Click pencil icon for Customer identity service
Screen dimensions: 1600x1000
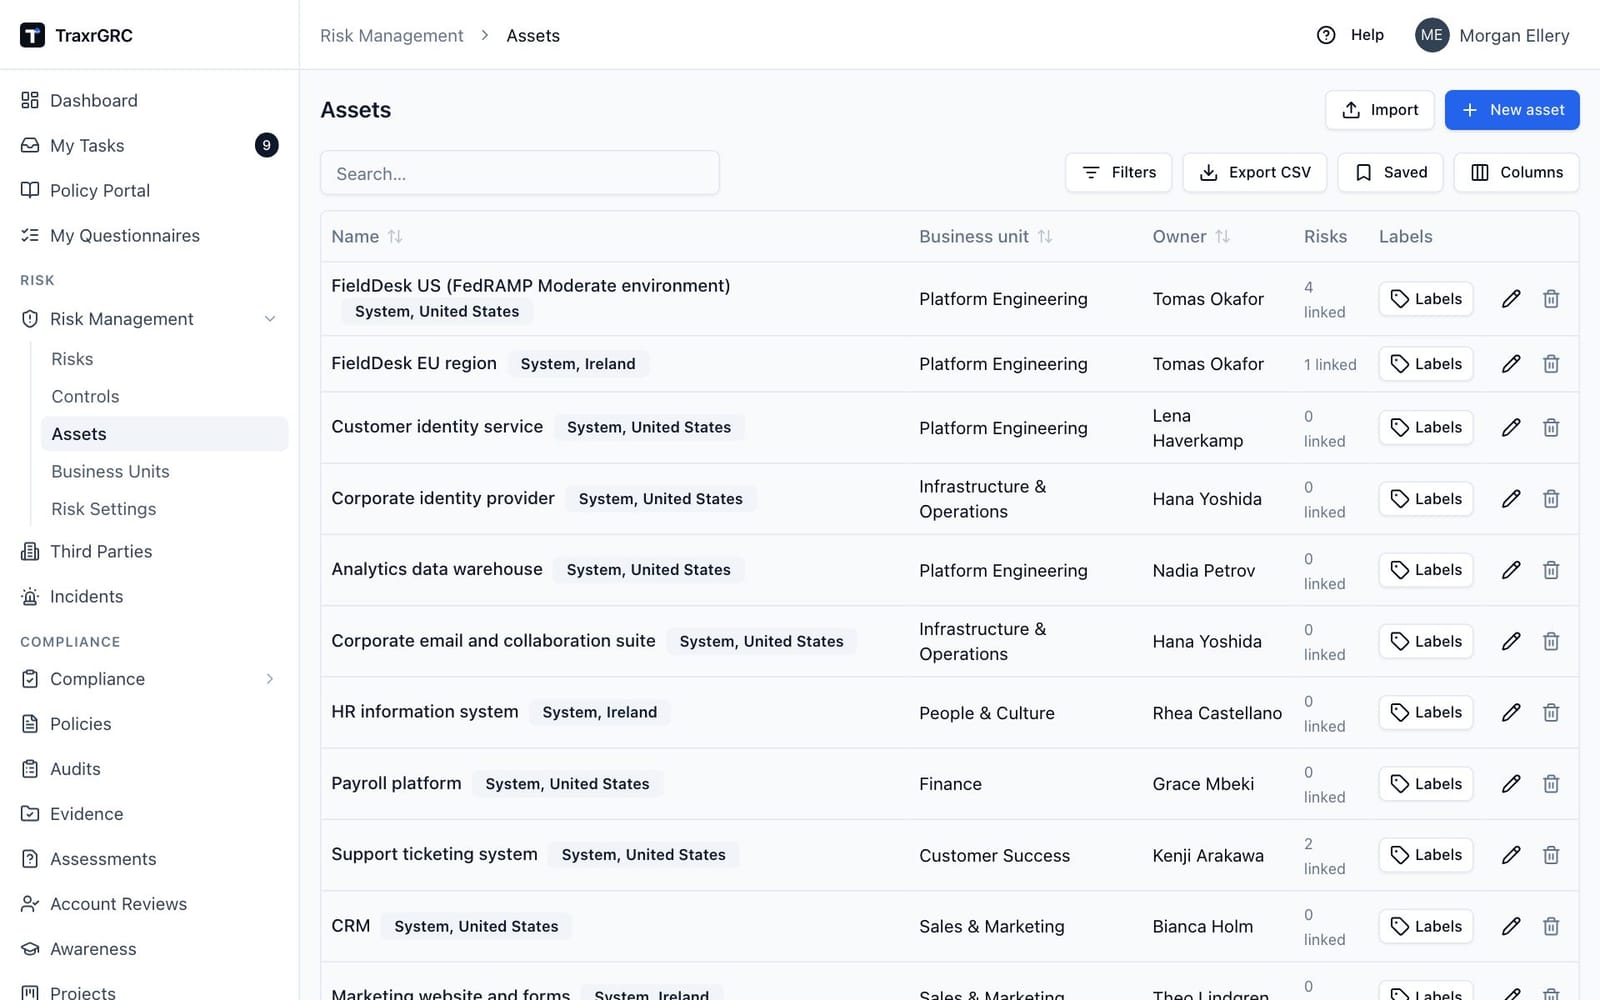(x=1511, y=428)
